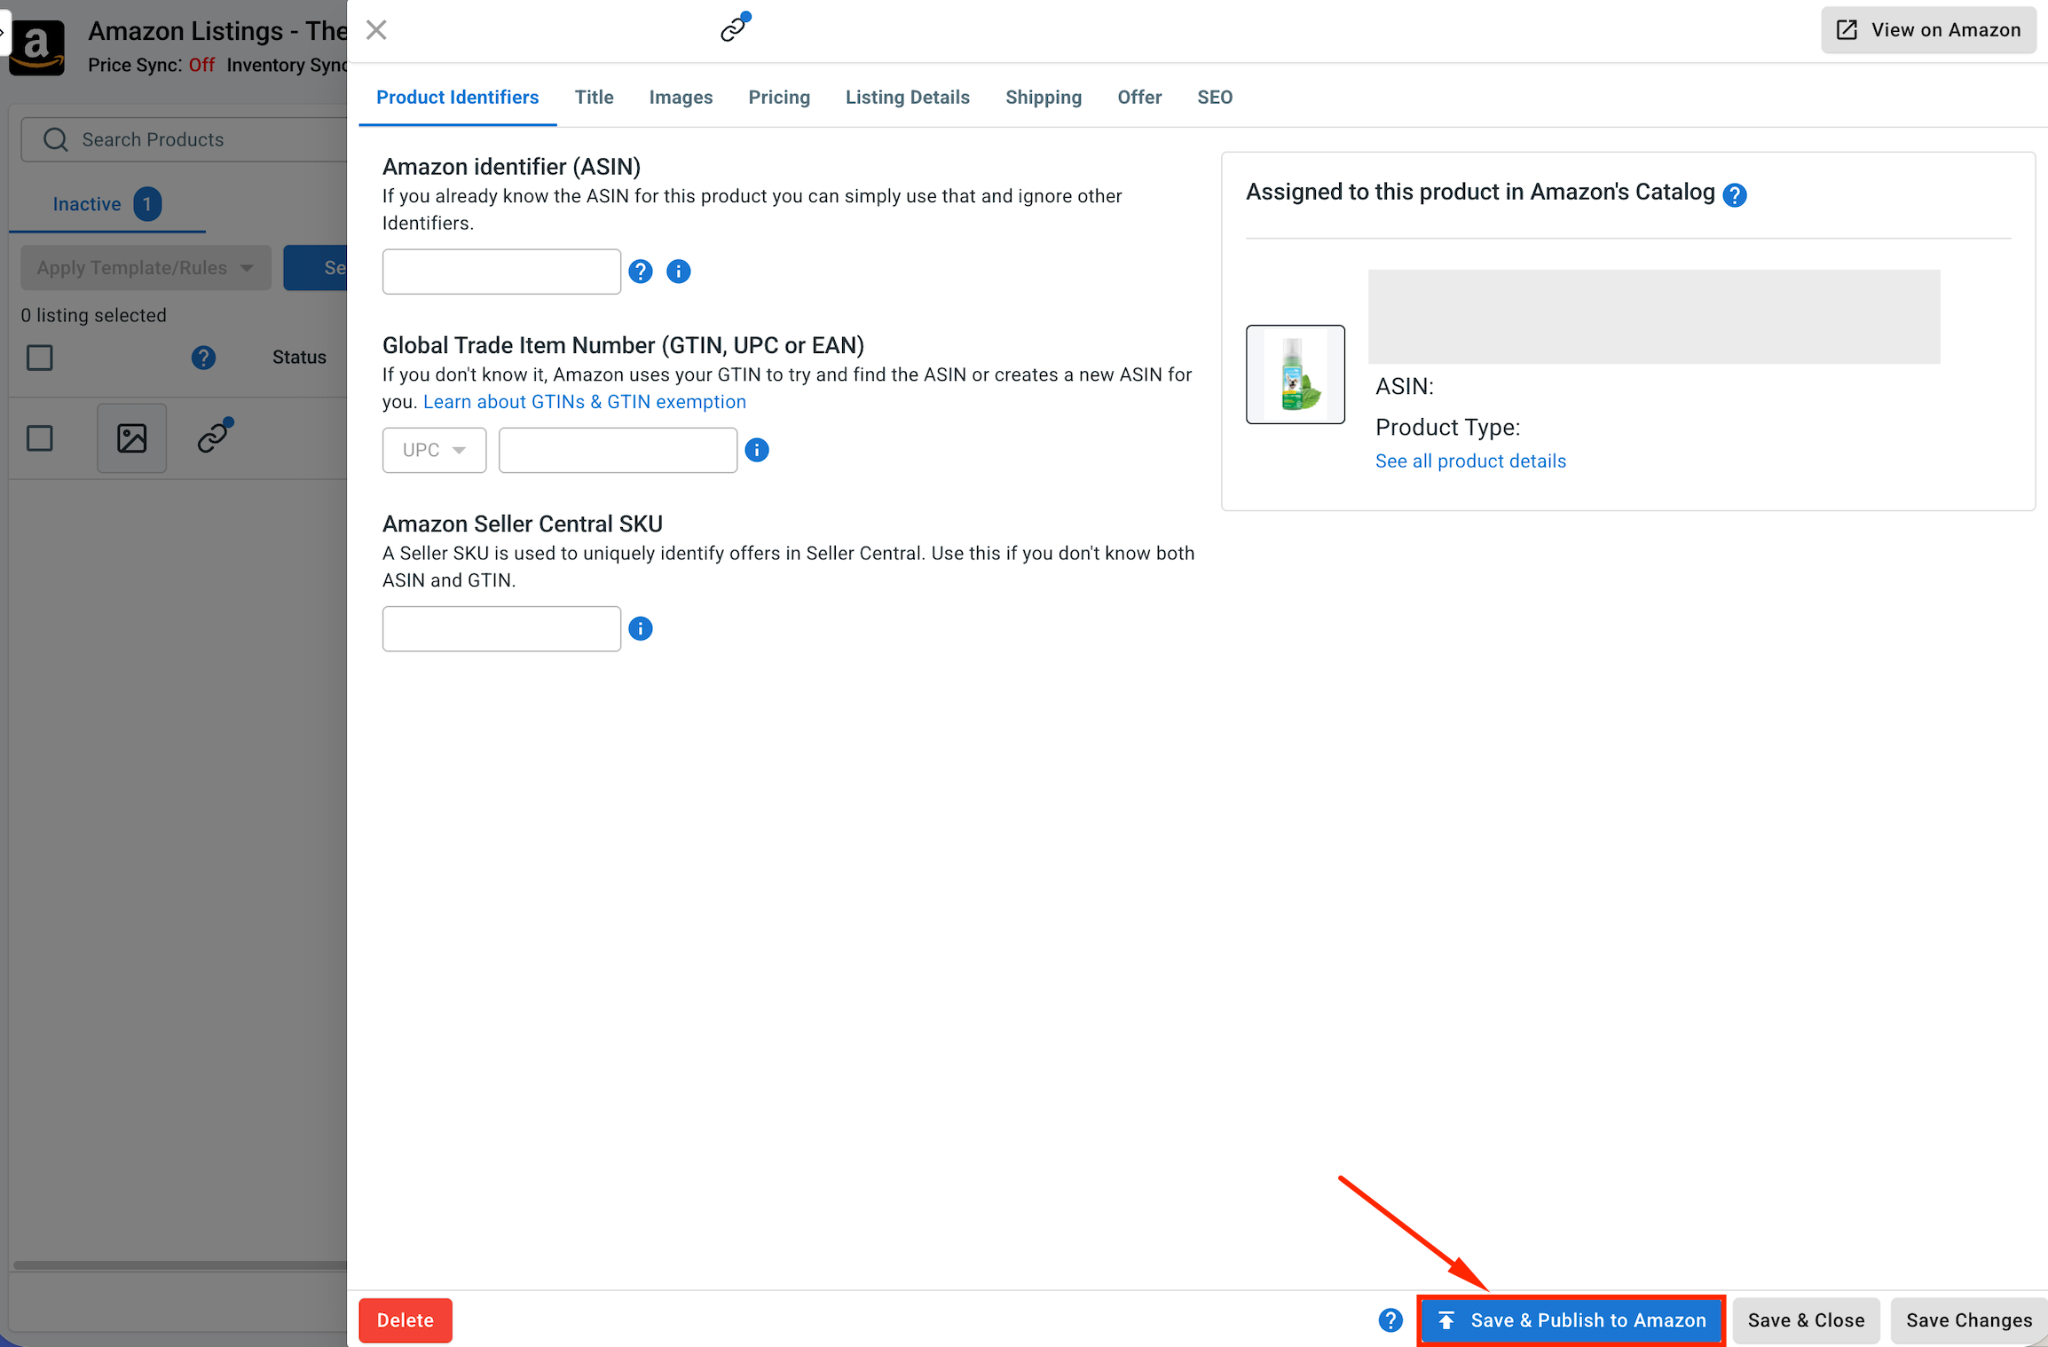The height and width of the screenshot is (1347, 2048).
Task: Click the linked chain icon in listing row
Action: point(214,436)
